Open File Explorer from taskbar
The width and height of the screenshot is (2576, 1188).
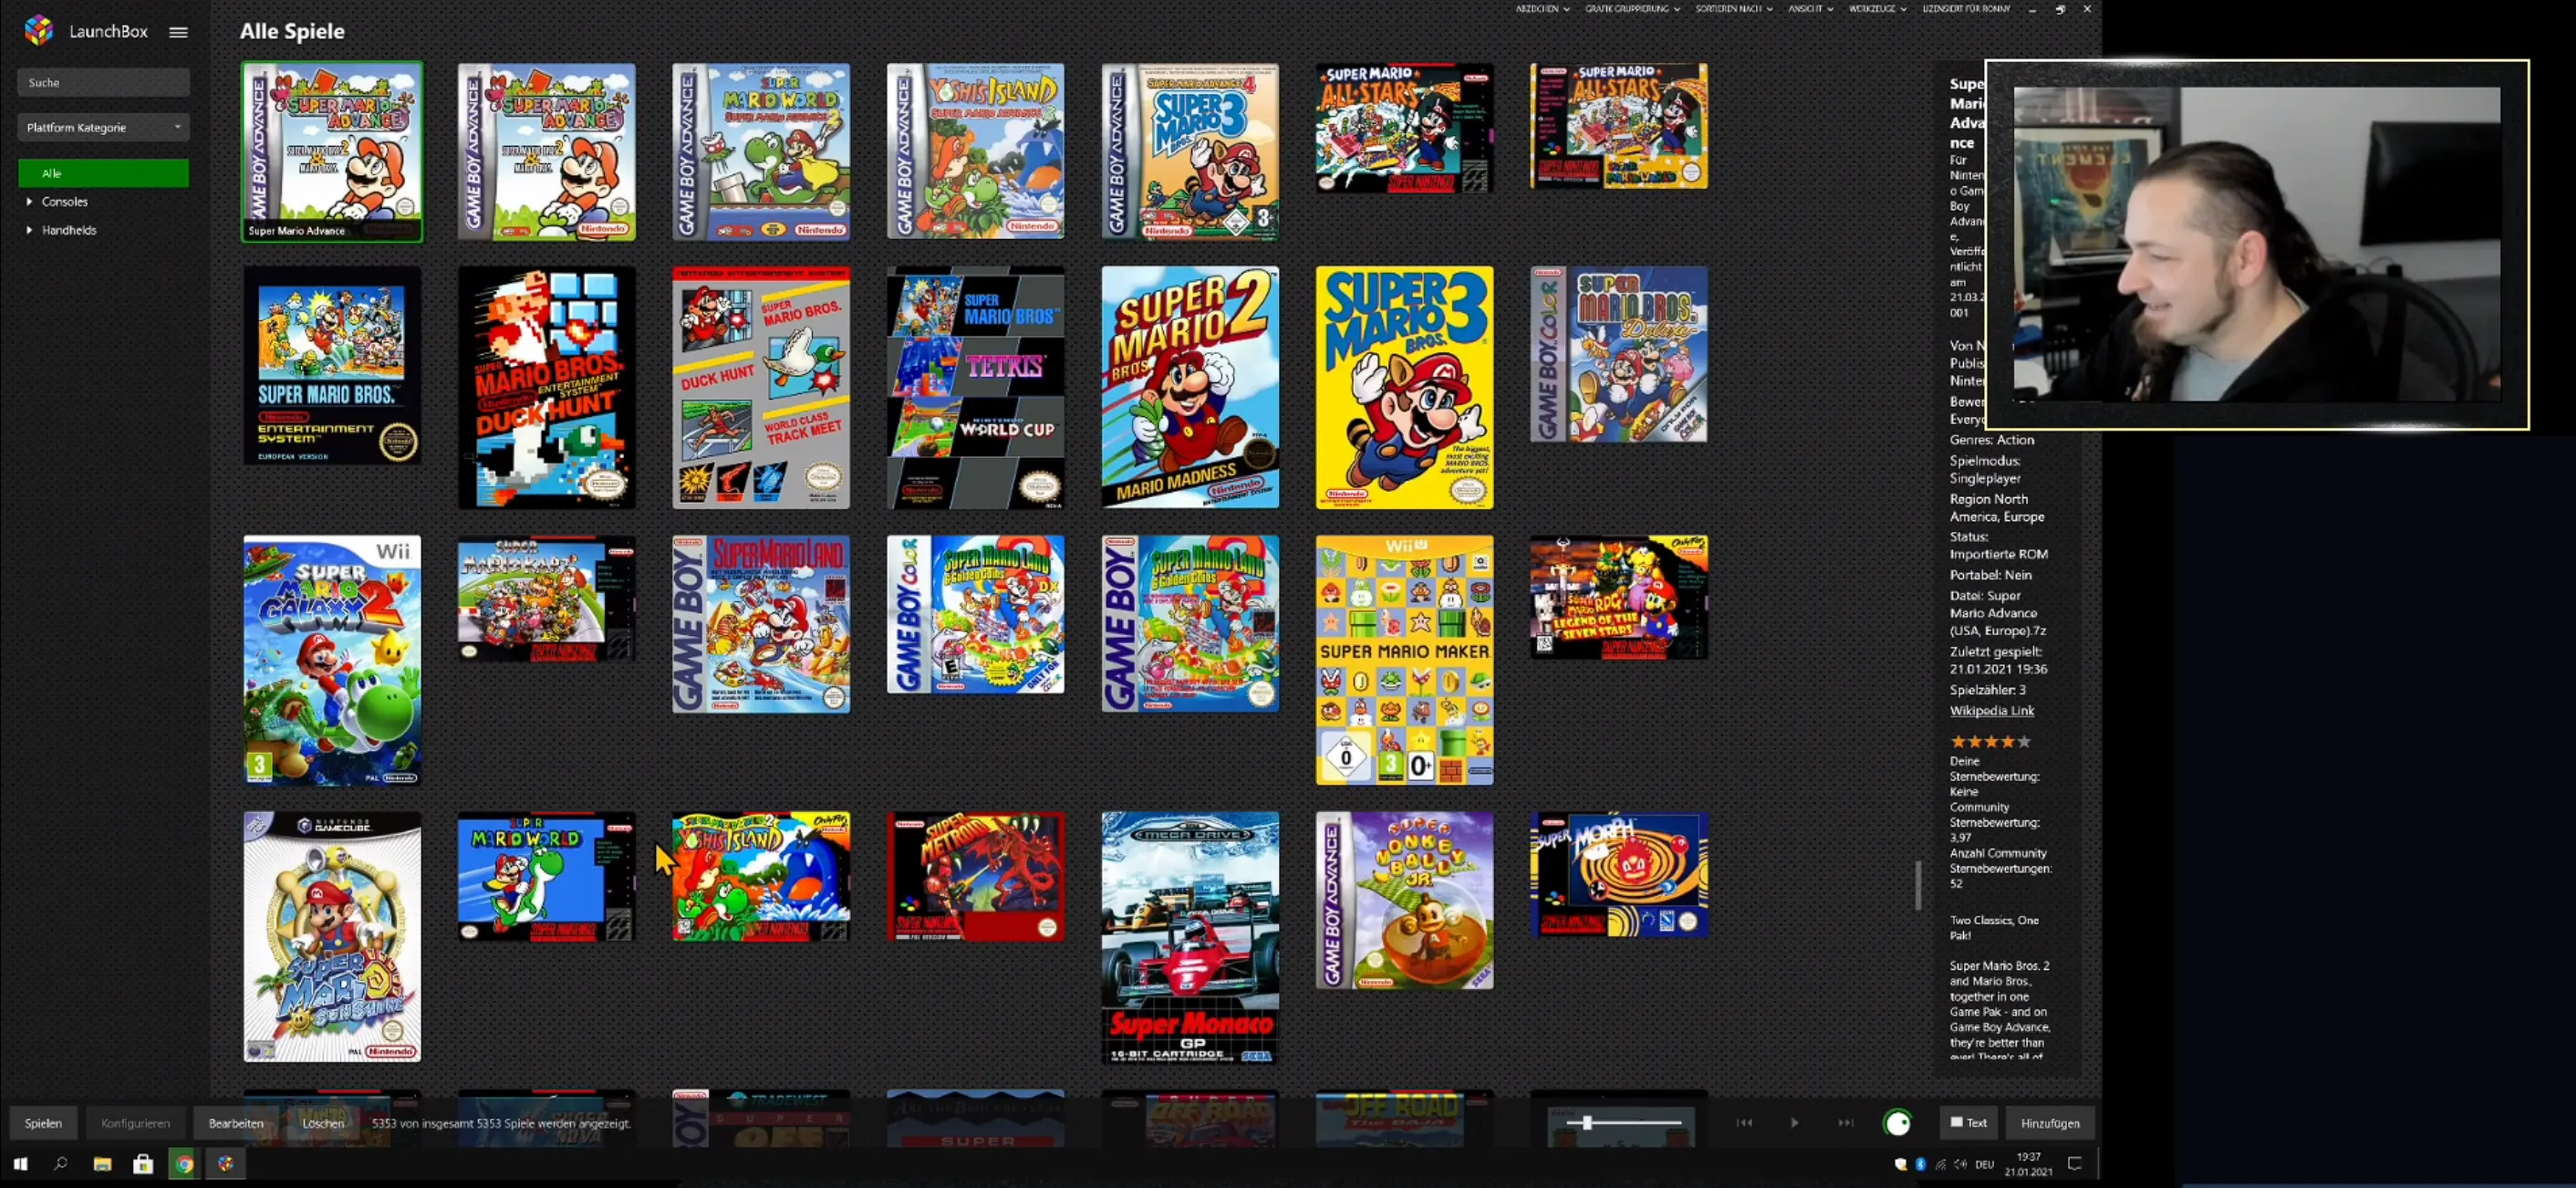point(102,1164)
